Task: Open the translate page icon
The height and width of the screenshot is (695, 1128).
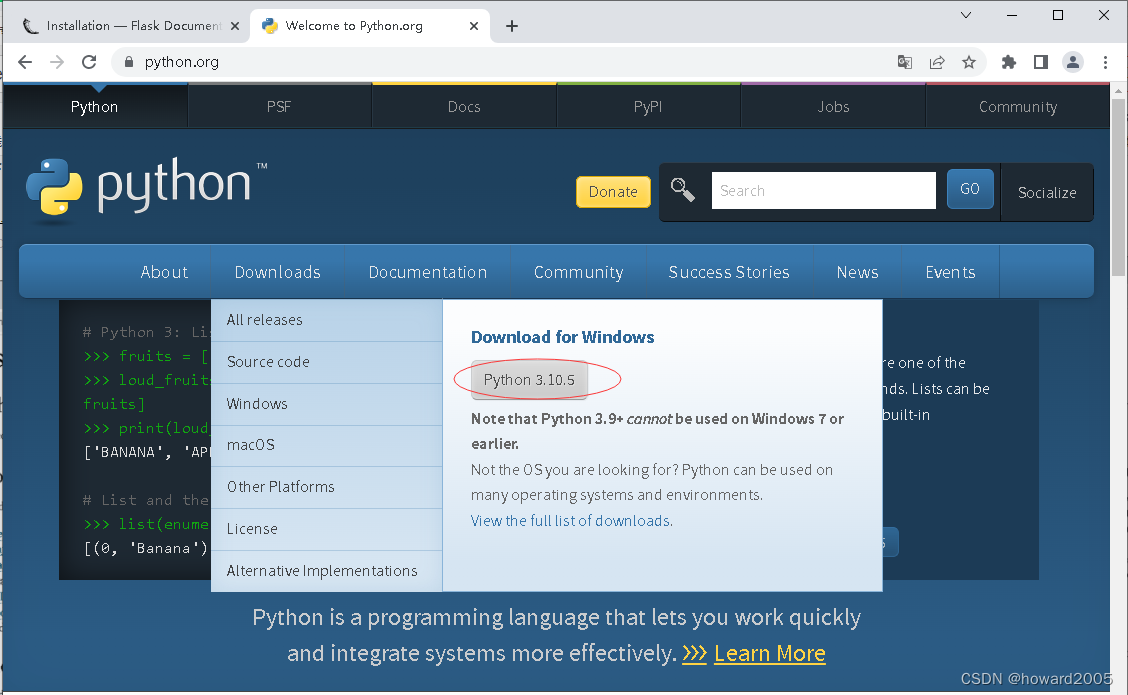Action: tap(905, 62)
